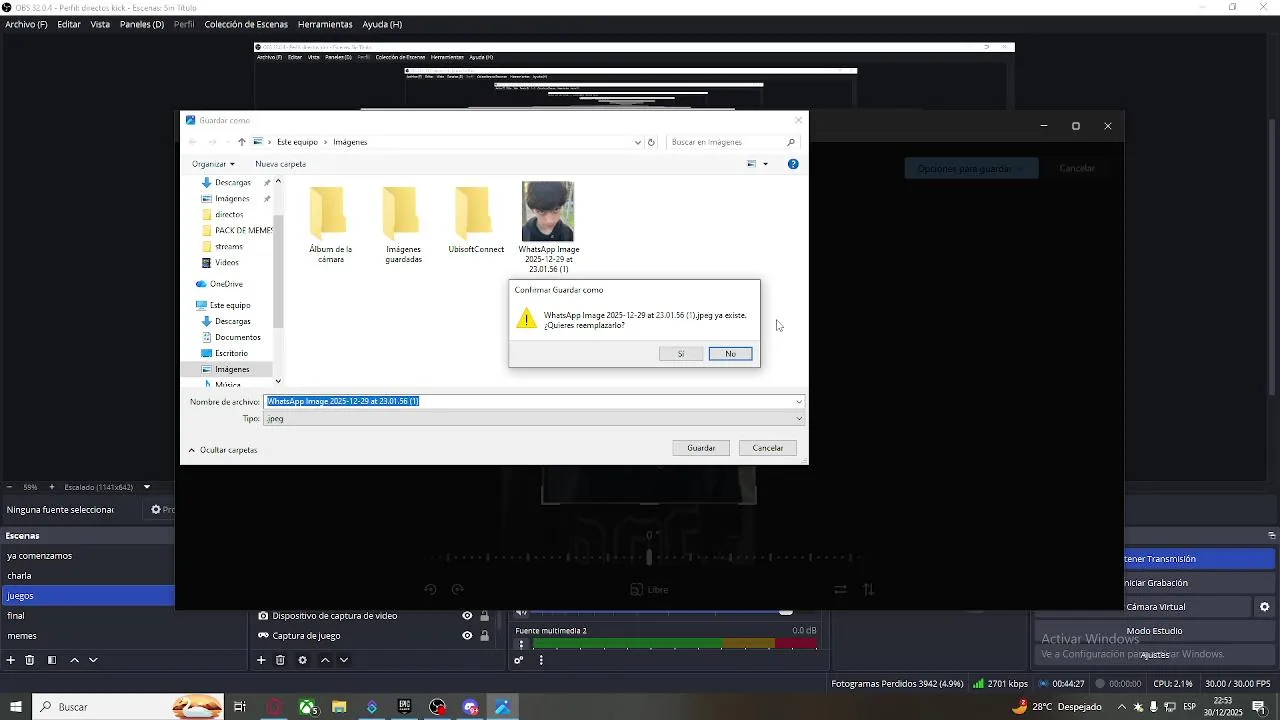Image resolution: width=1280 pixels, height=720 pixels.
Task: Open the file name history dropdown
Action: point(798,402)
